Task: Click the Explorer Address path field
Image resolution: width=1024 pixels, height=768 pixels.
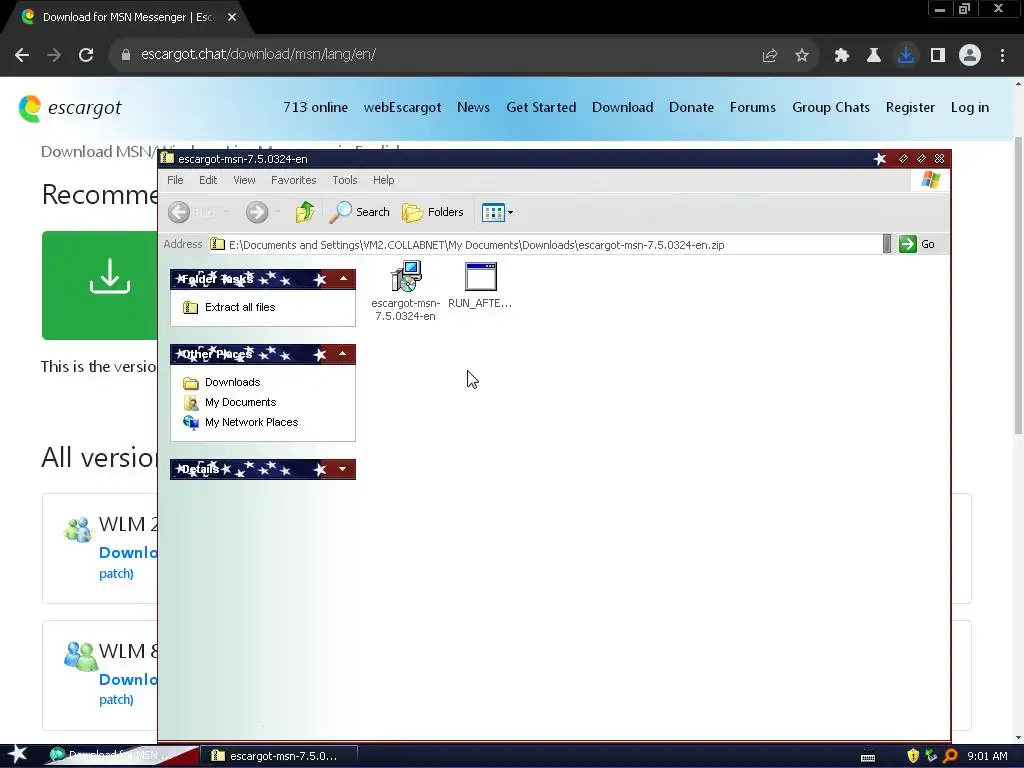Action: 545,245
